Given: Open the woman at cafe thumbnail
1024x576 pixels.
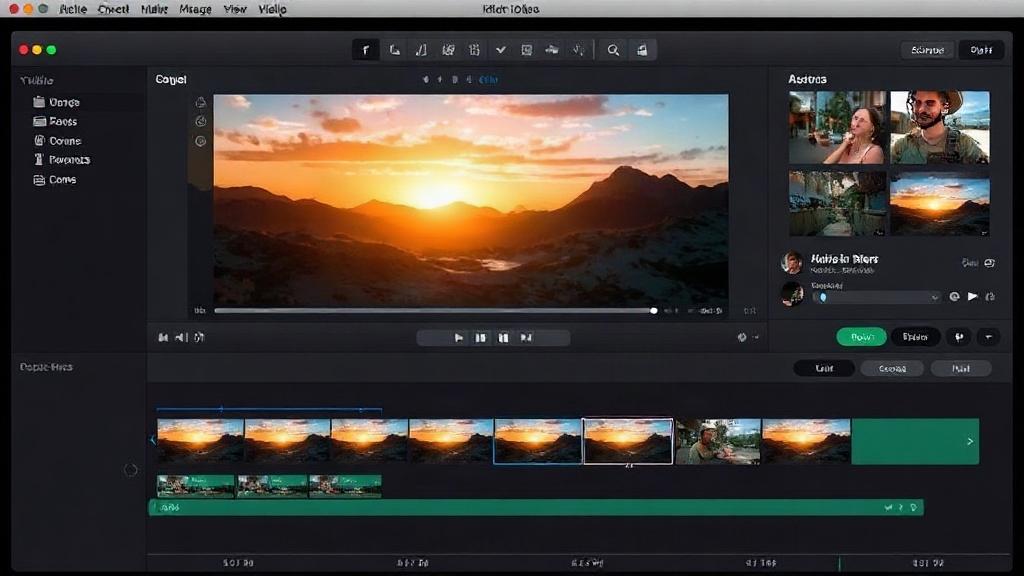Looking at the screenshot, I should click(x=838, y=127).
